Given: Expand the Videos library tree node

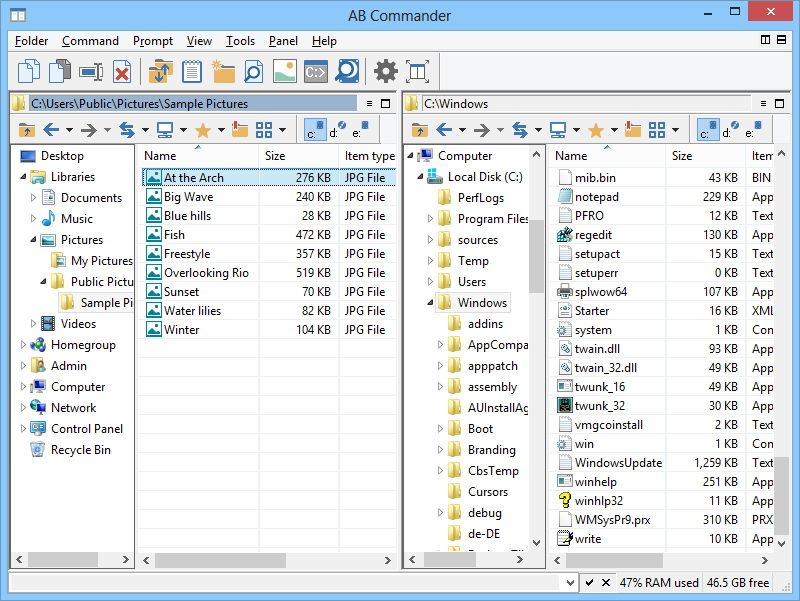Looking at the screenshot, I should click(34, 324).
